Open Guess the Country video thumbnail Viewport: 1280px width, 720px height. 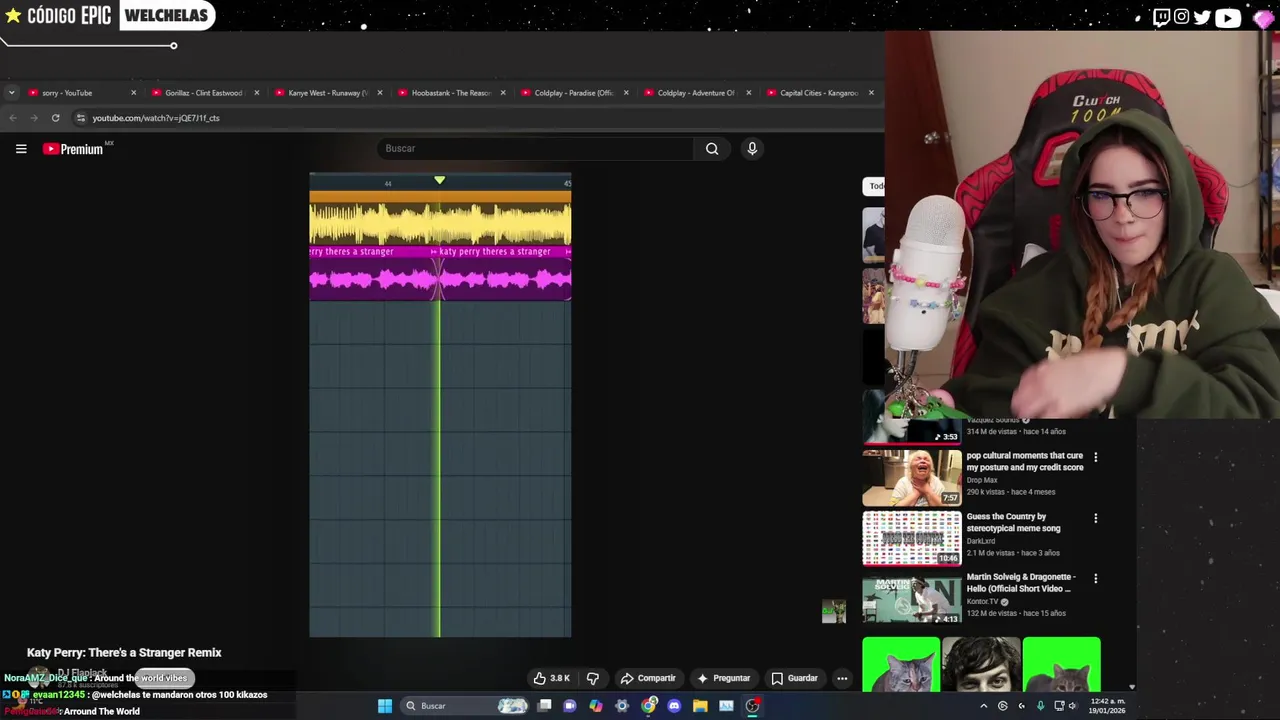click(x=911, y=538)
